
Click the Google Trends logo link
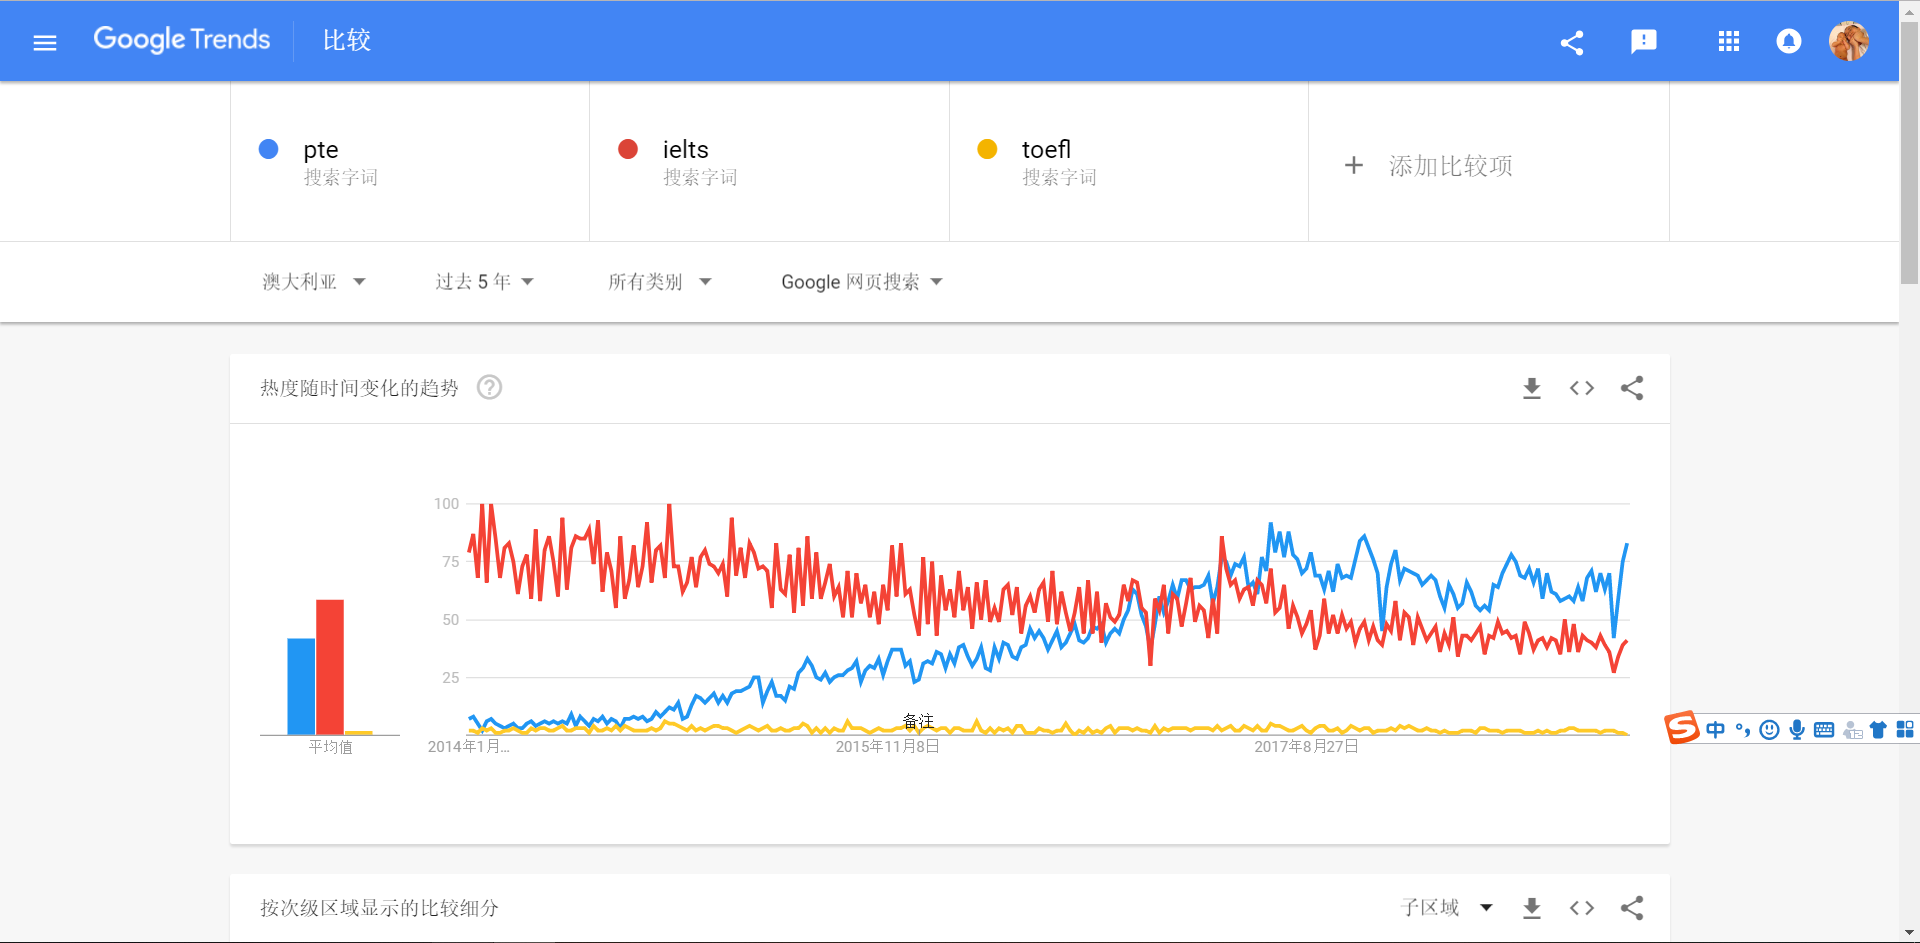(182, 40)
